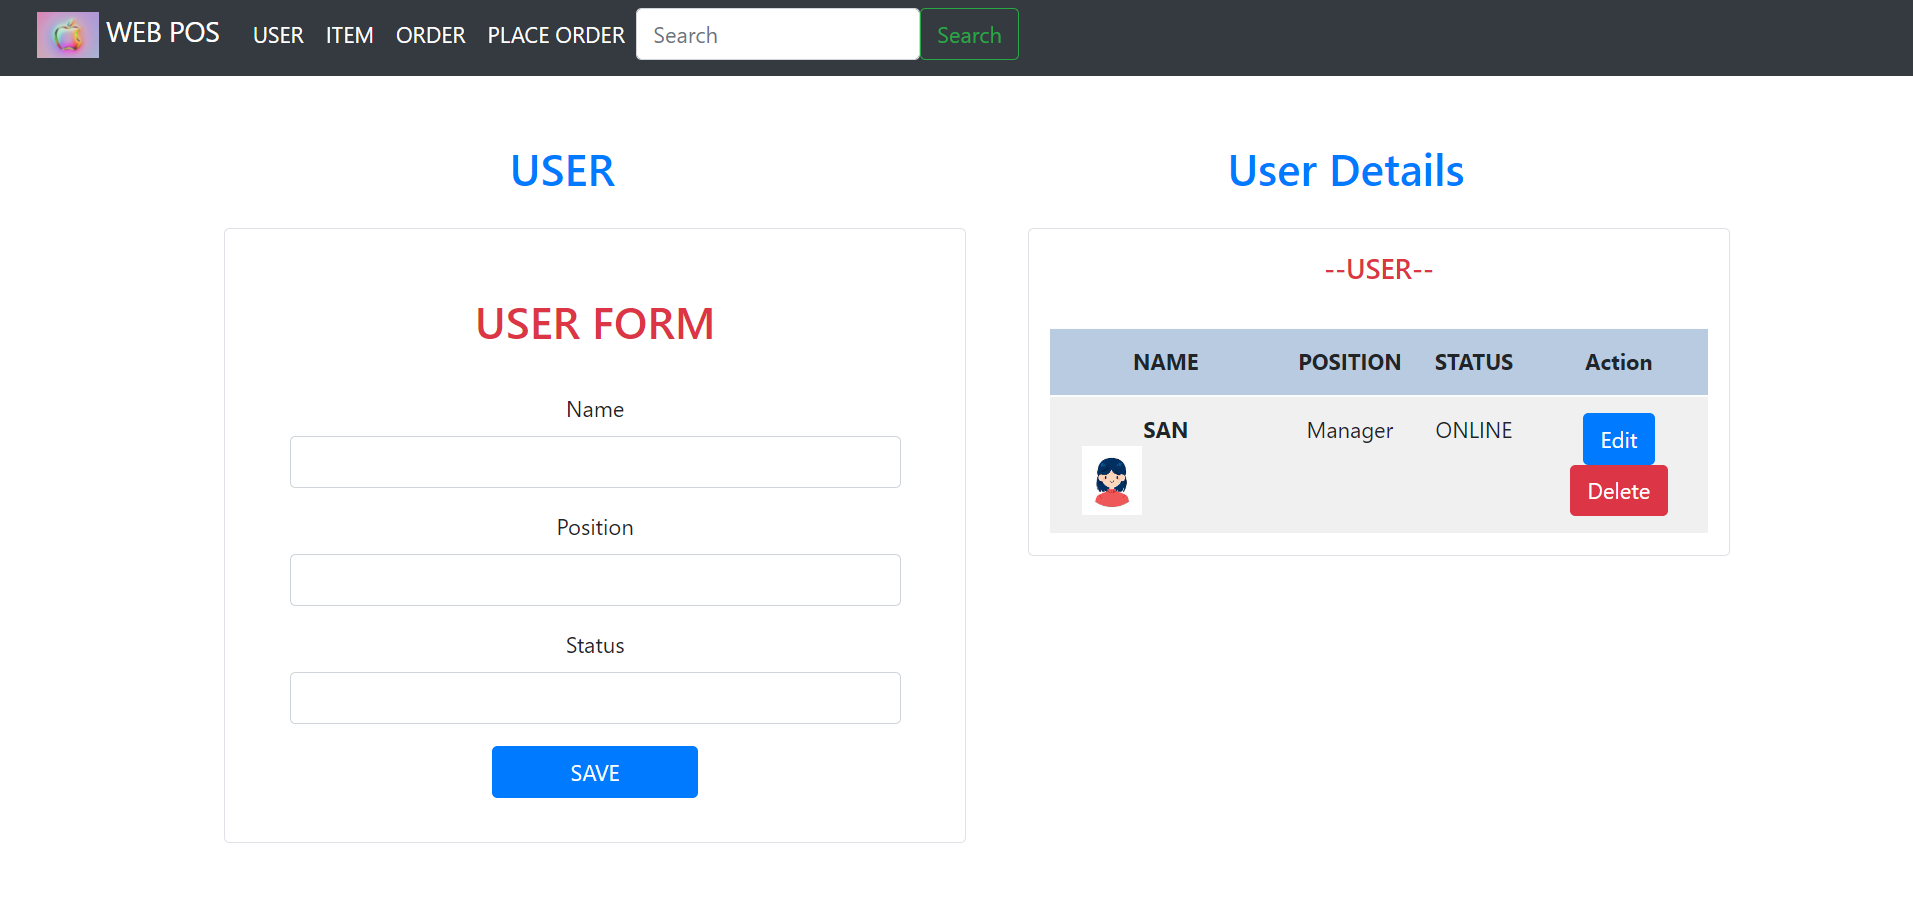This screenshot has width=1913, height=923.
Task: Click the STATUS column header
Action: (1473, 362)
